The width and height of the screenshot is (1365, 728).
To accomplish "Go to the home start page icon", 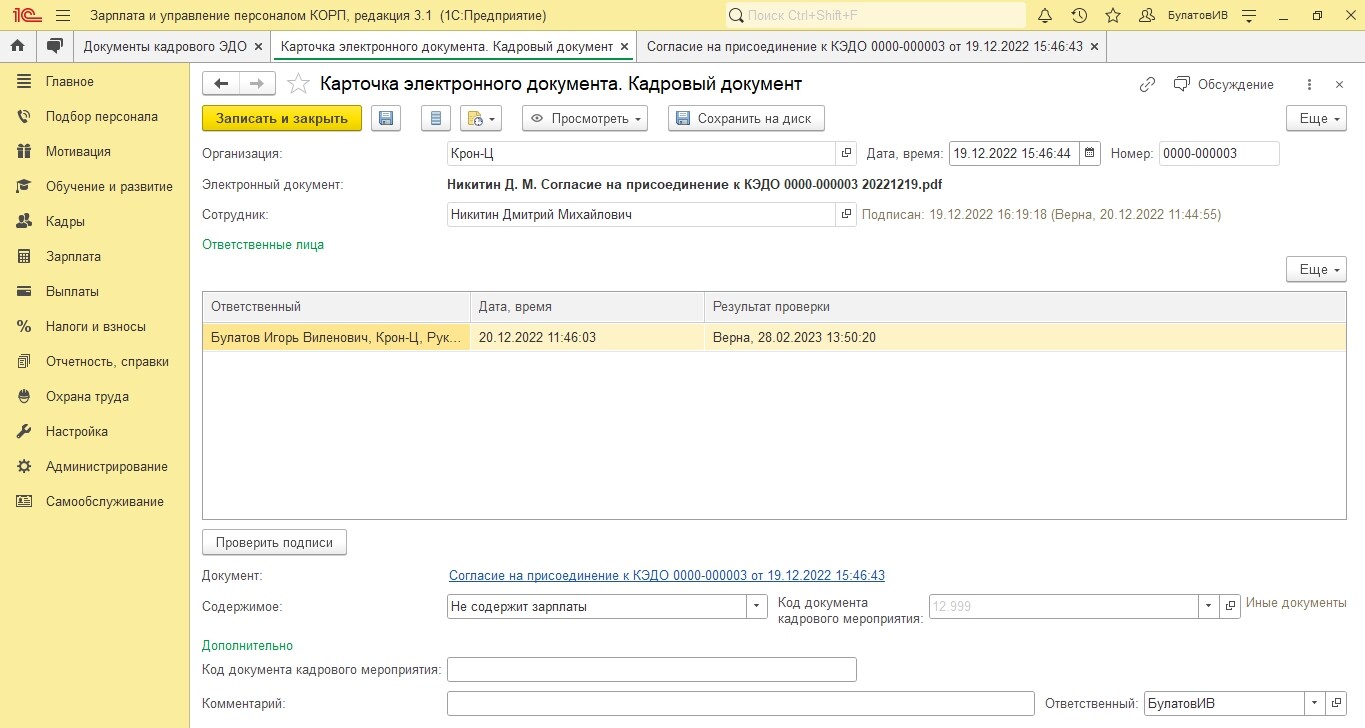I will [x=17, y=46].
